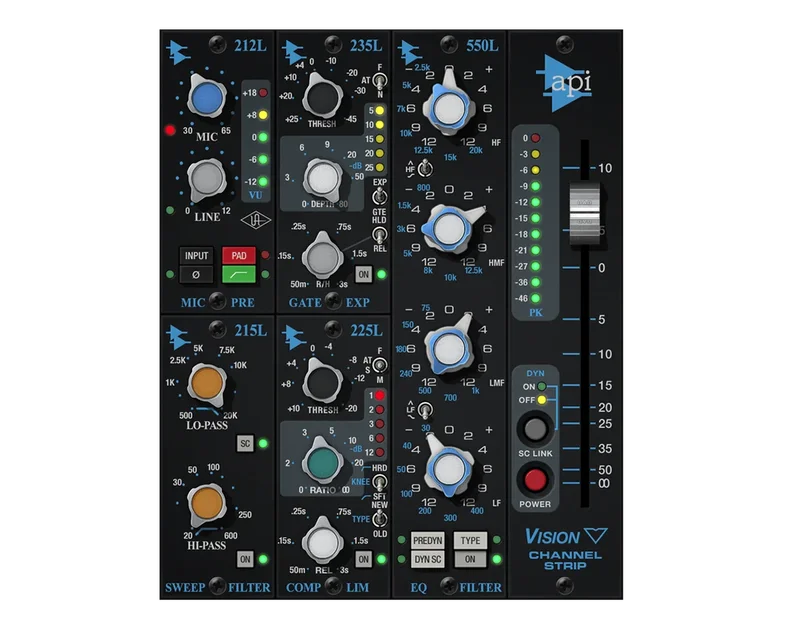Viewport: 800px width, 628px height.
Task: Click the 235L module API logo
Action: [294, 52]
